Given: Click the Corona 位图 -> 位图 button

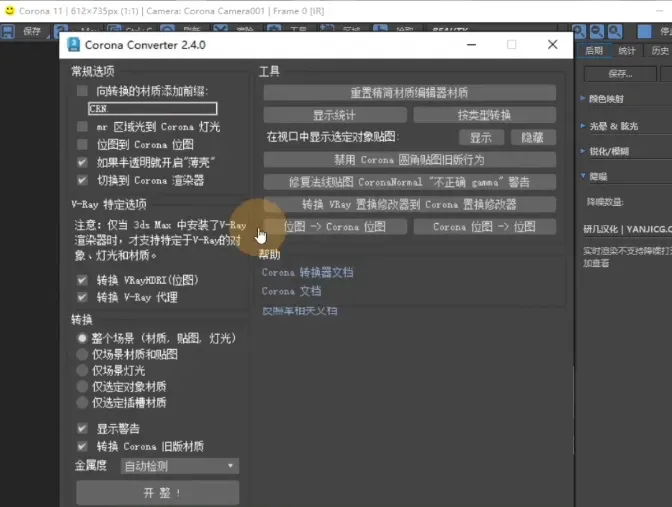Looking at the screenshot, I should click(484, 227).
